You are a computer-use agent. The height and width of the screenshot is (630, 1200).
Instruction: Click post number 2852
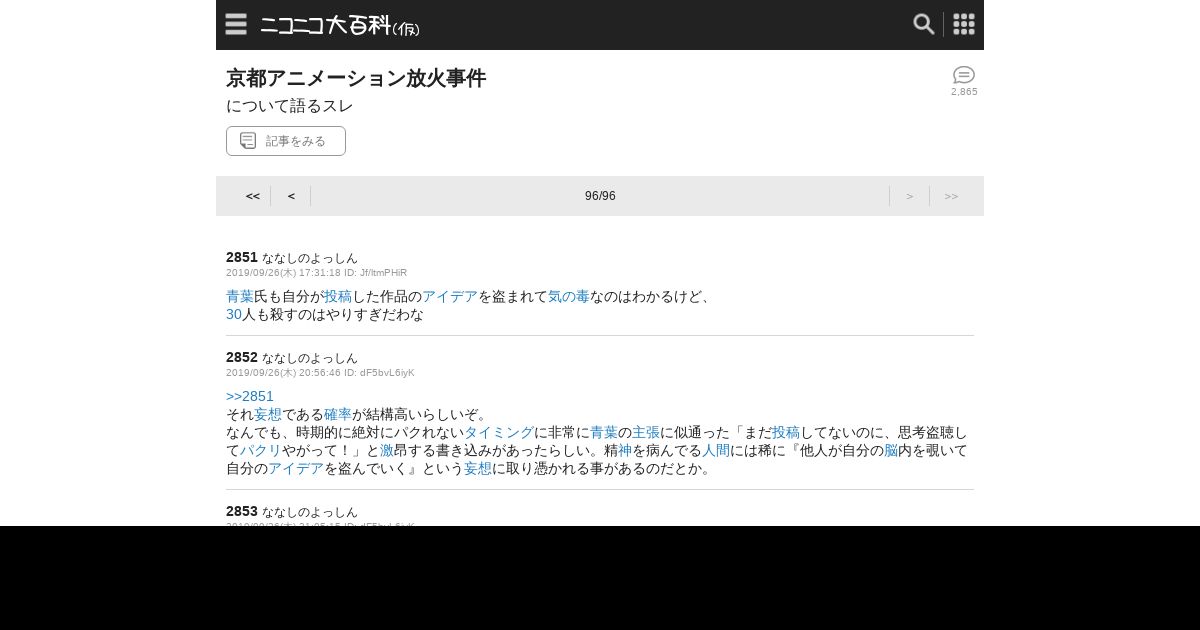click(x=242, y=357)
